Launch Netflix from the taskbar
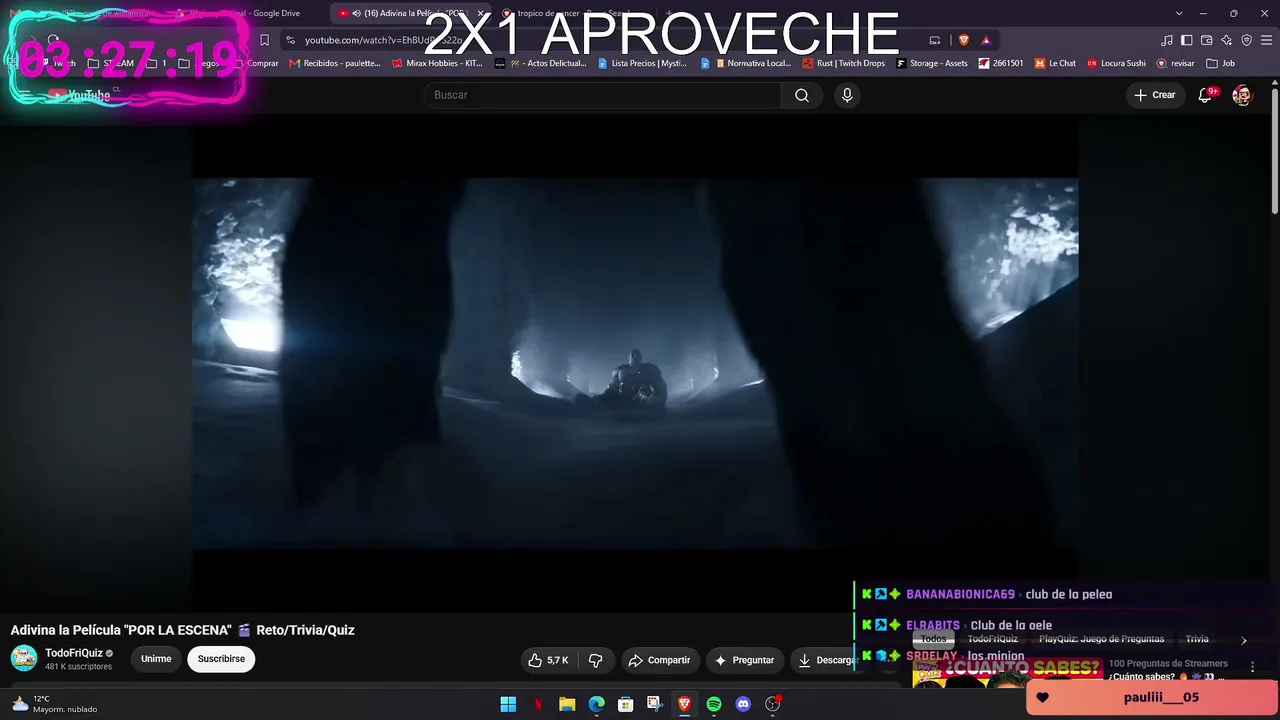The width and height of the screenshot is (1280, 720). pyautogui.click(x=538, y=704)
